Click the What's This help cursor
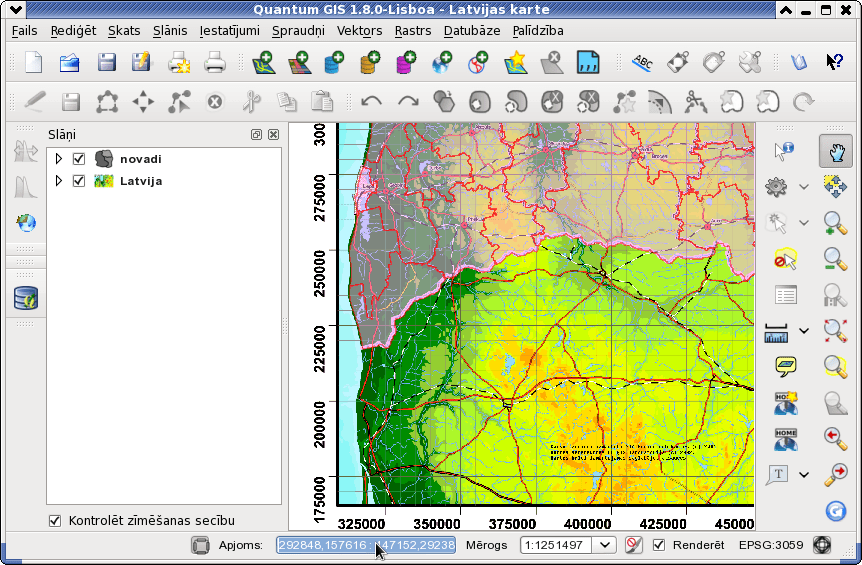The image size is (862, 565). click(x=835, y=62)
